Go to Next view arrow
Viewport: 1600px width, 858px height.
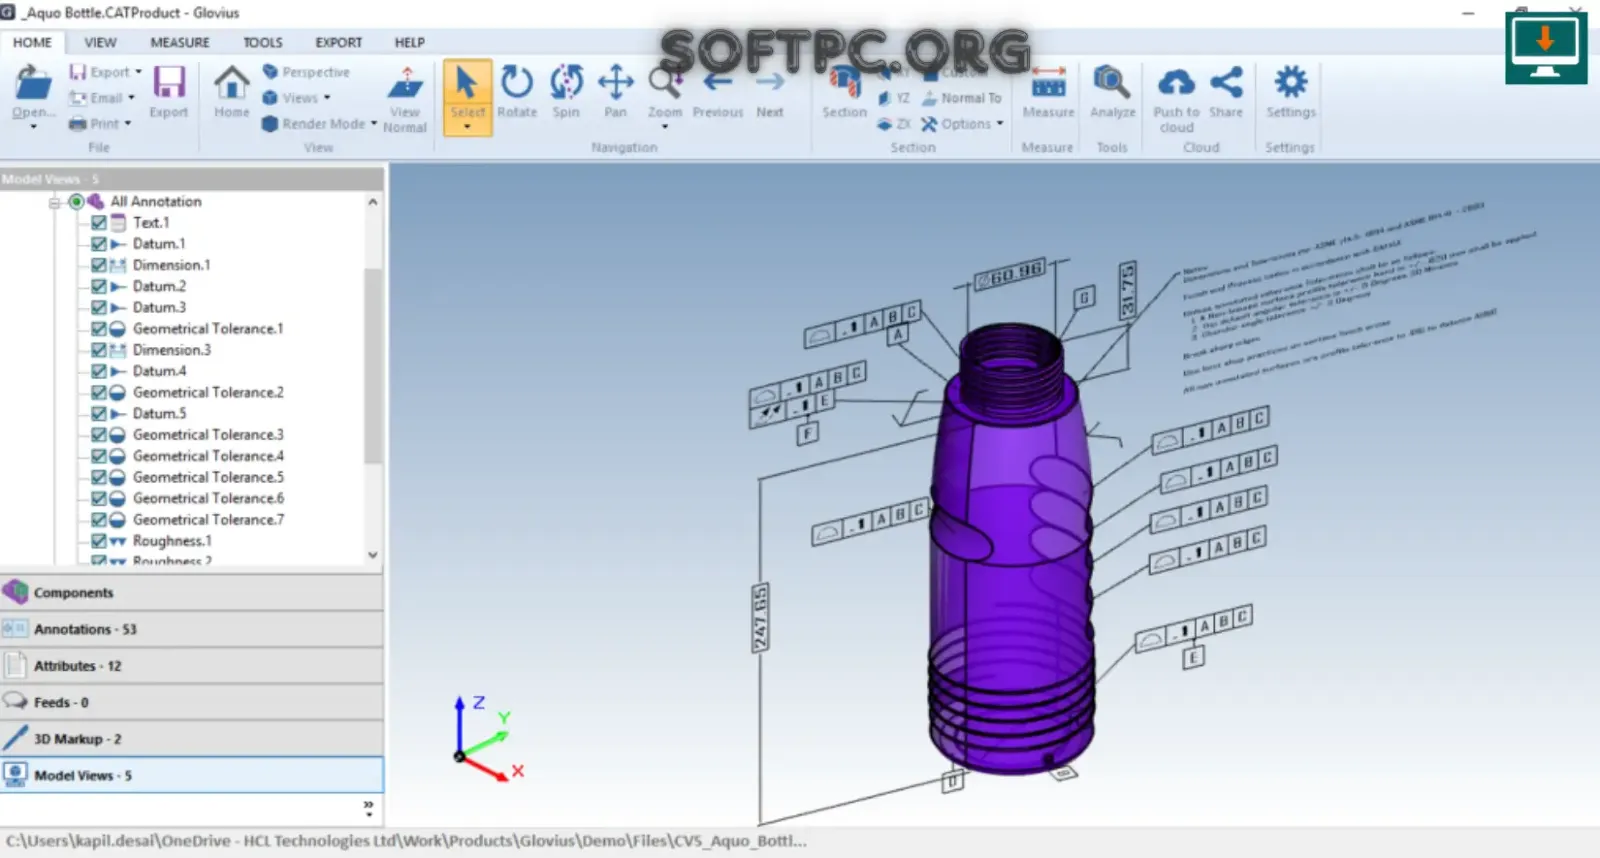pos(770,84)
